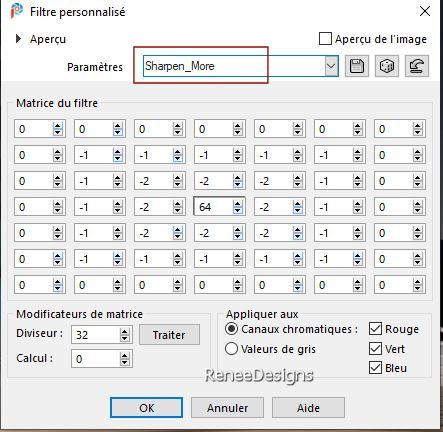
Task: Enable the Aperçu de l'image checkbox
Action: click(x=325, y=39)
